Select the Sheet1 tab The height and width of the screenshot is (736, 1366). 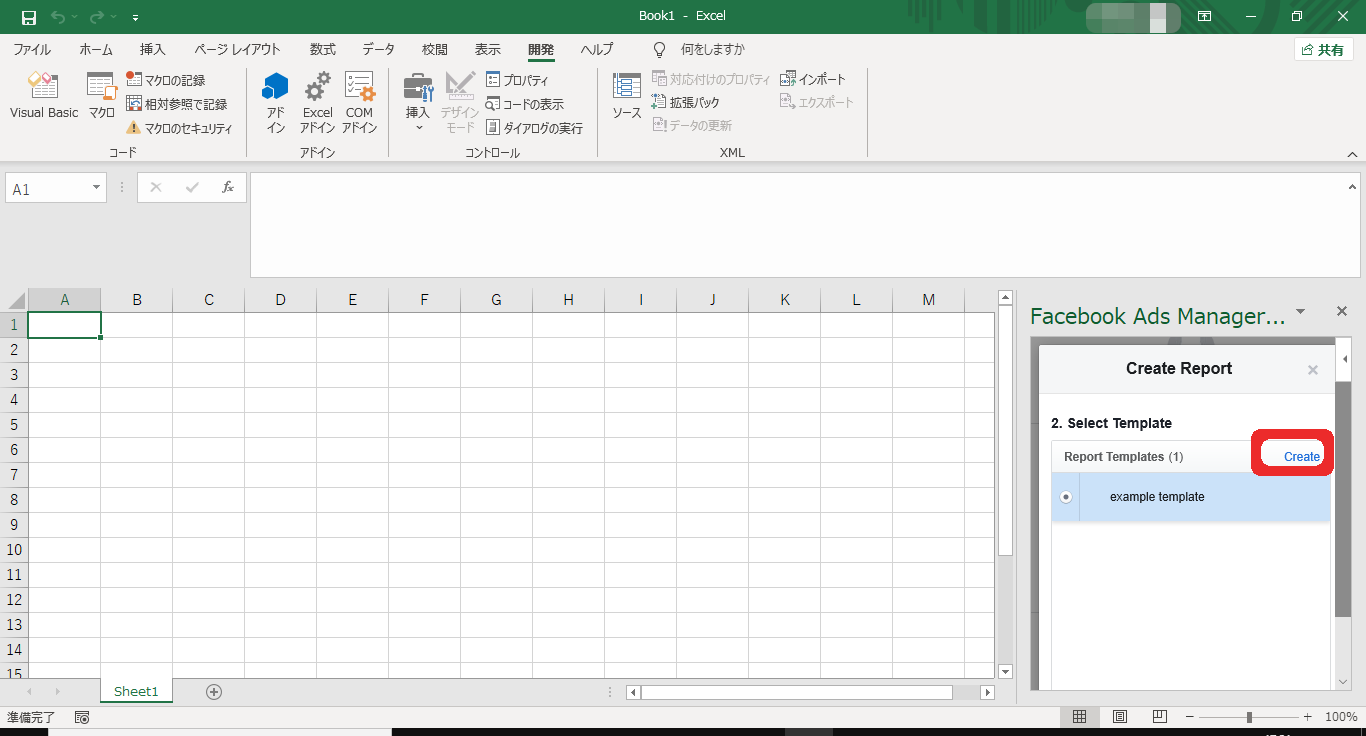136,691
